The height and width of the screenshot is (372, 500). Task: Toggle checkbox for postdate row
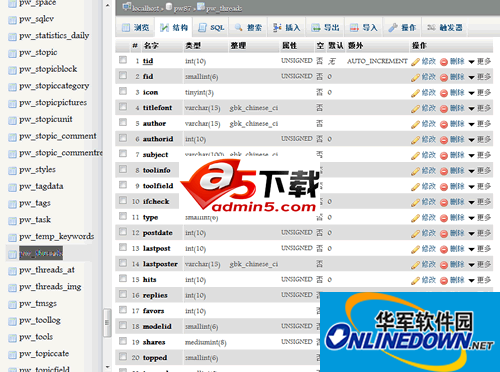coord(123,231)
